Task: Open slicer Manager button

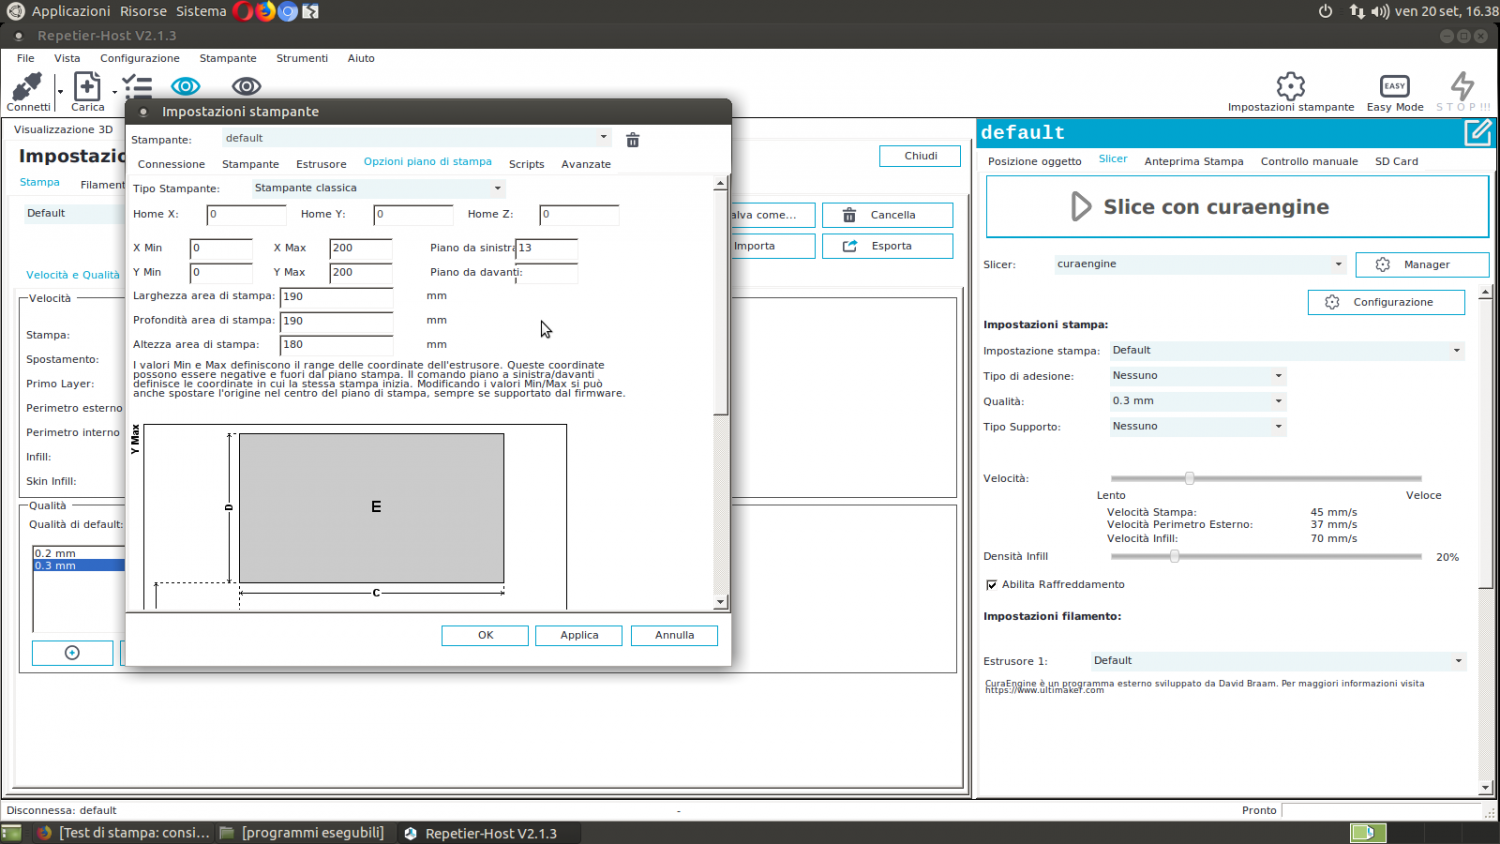Action: 1422,265
